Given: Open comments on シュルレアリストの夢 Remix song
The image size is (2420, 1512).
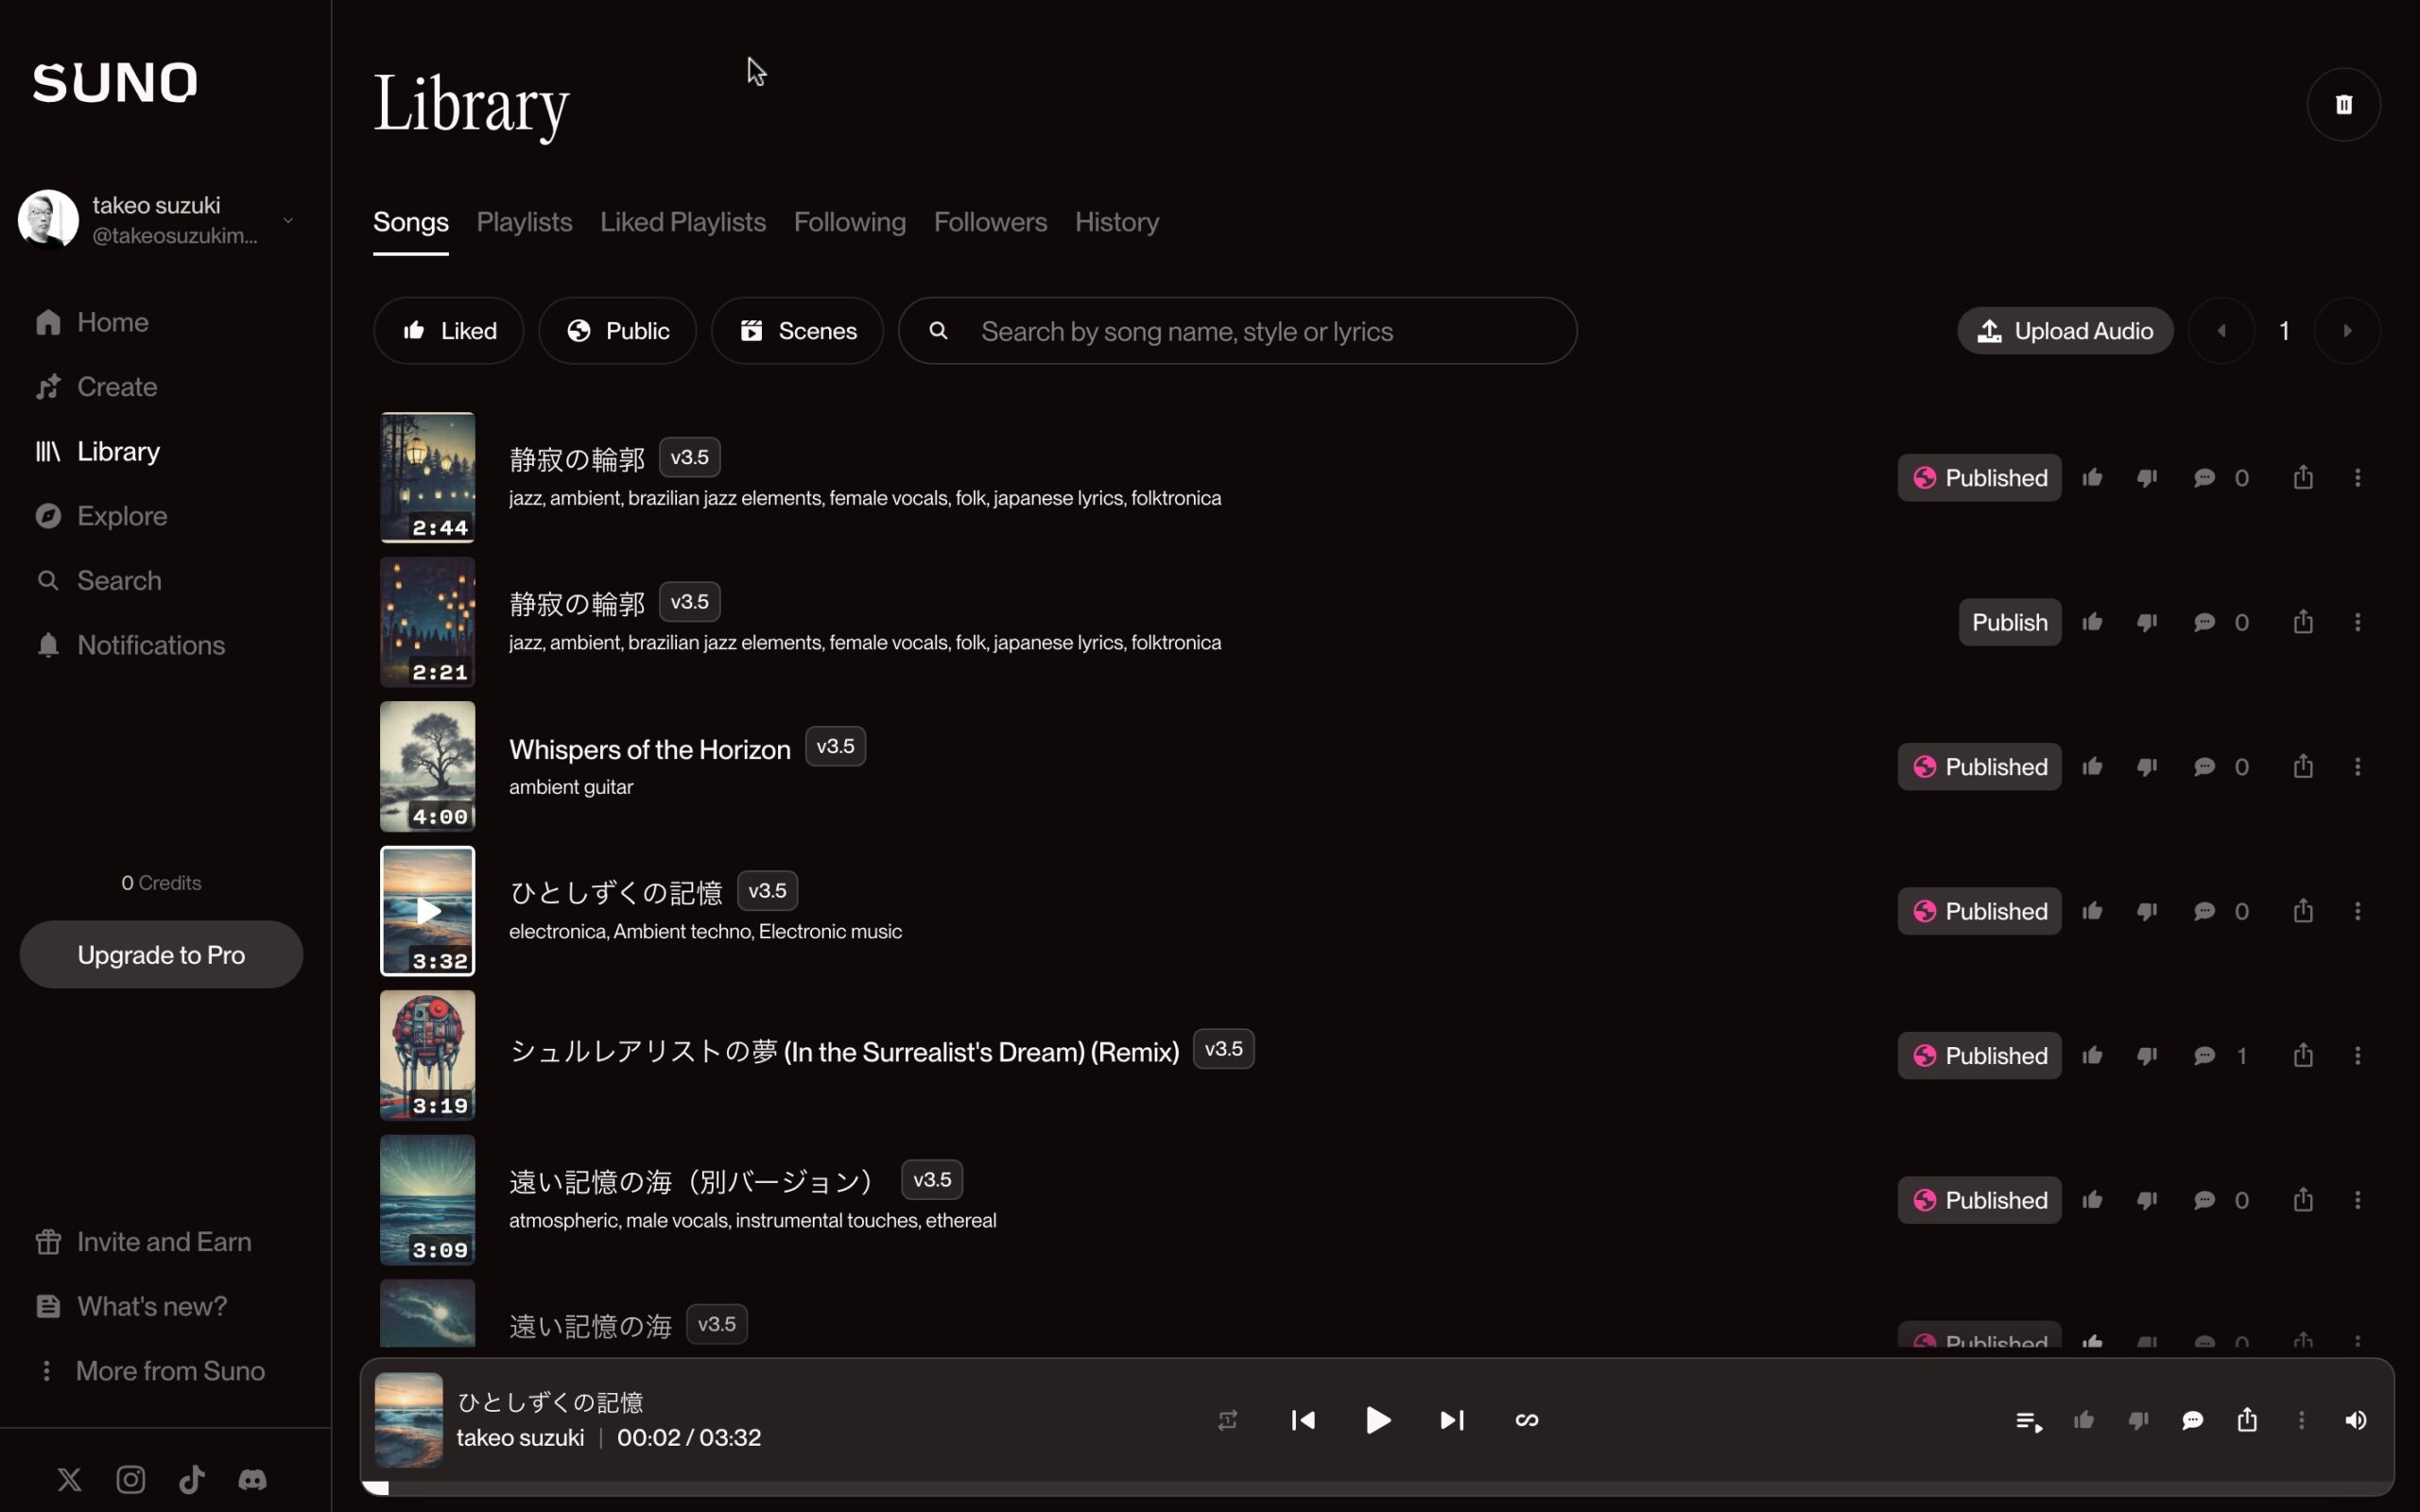Looking at the screenshot, I should 2204,1055.
